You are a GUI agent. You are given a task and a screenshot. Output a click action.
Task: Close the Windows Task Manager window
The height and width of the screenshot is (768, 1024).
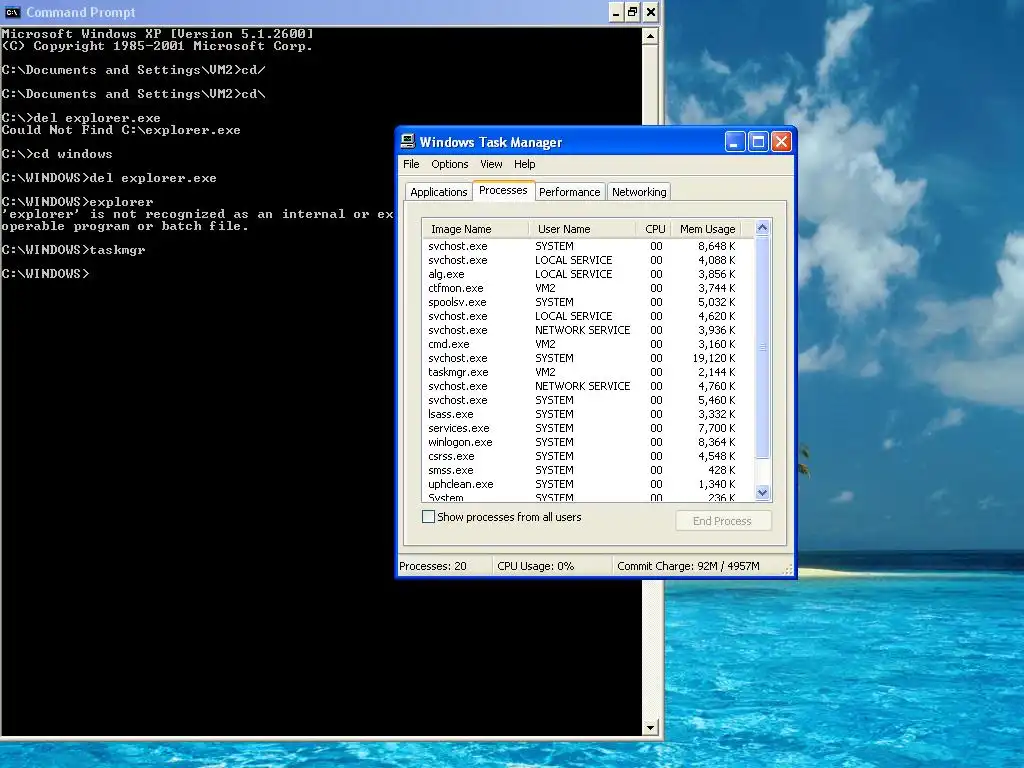(781, 142)
